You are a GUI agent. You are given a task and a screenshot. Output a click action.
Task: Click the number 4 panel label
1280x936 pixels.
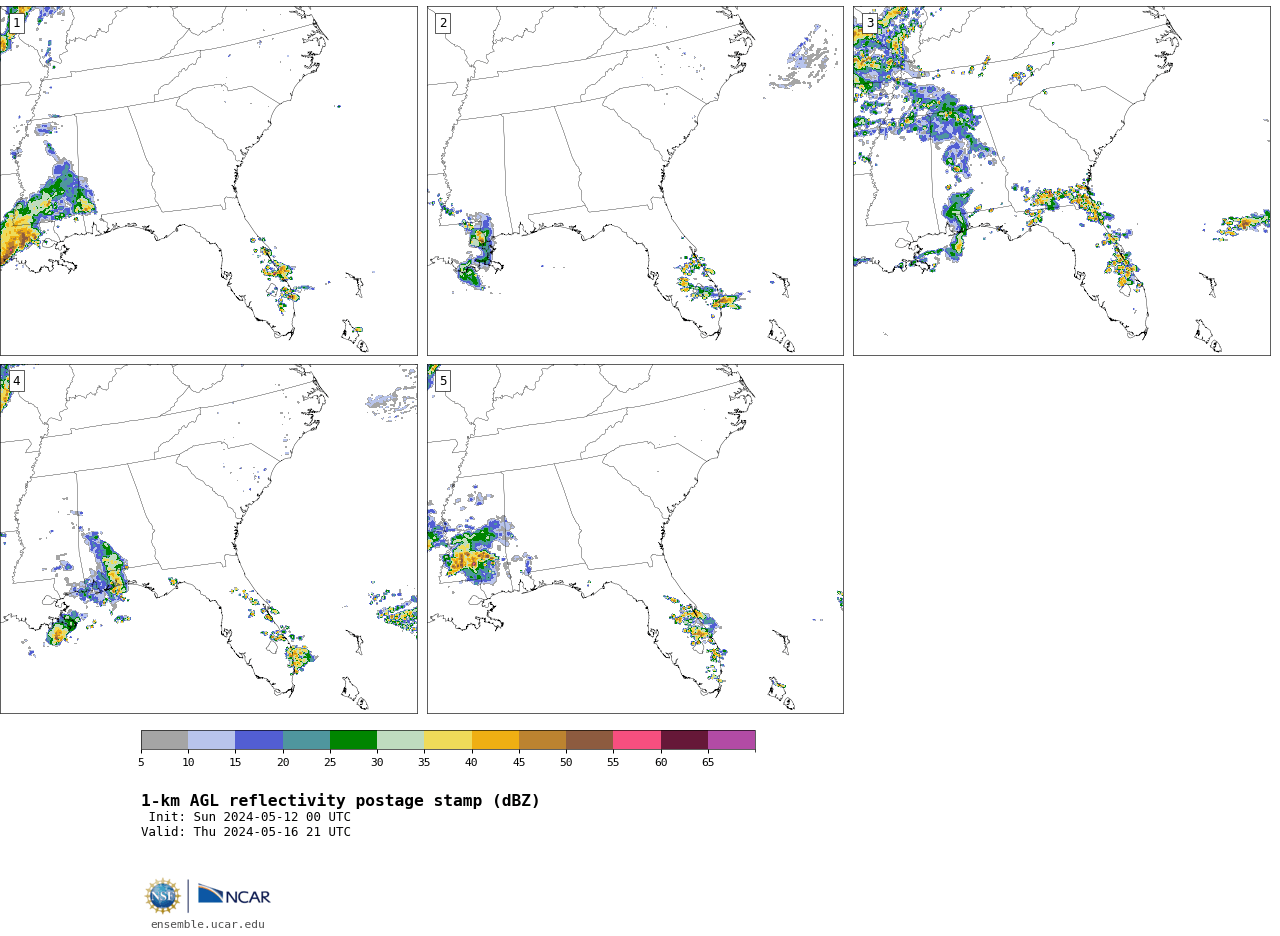(x=16, y=381)
